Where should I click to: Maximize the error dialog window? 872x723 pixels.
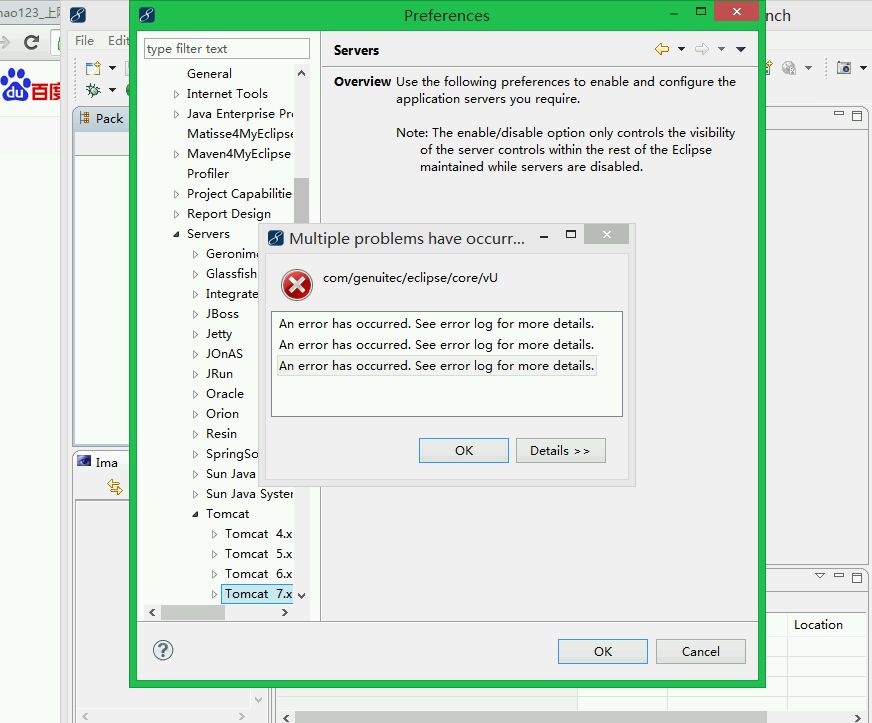point(571,234)
